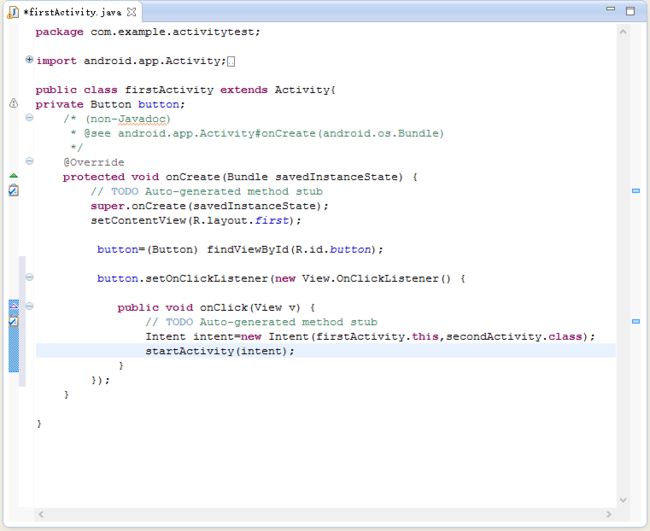
Task: Click 'setContentView' method call
Action: (138, 221)
